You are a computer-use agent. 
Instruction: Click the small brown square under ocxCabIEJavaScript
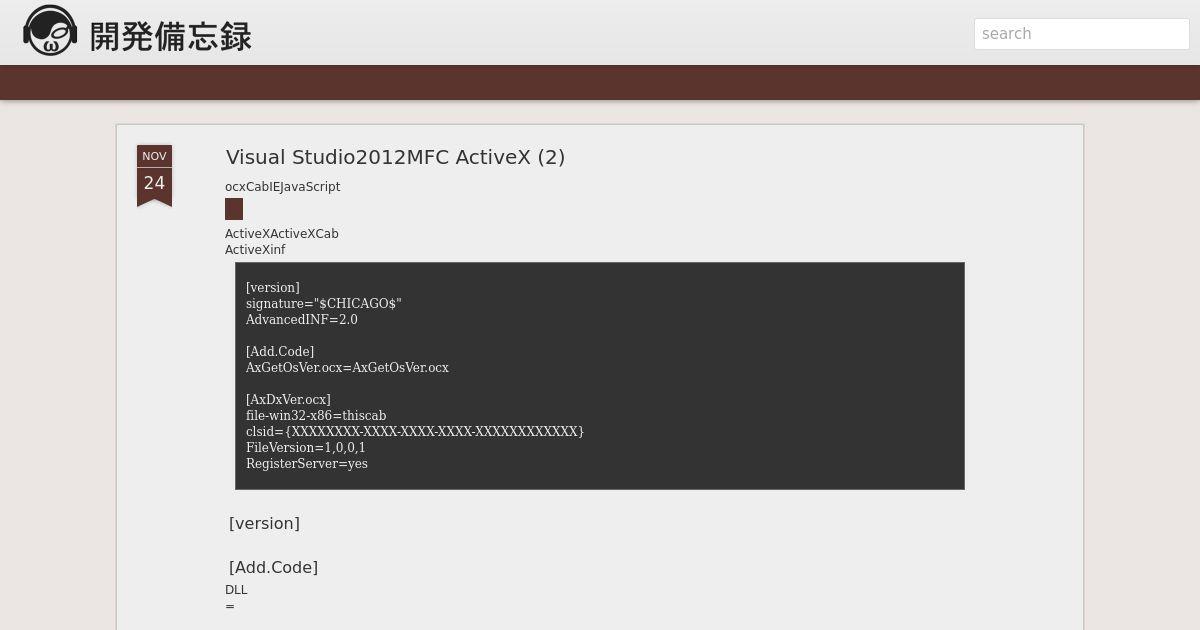(x=234, y=209)
